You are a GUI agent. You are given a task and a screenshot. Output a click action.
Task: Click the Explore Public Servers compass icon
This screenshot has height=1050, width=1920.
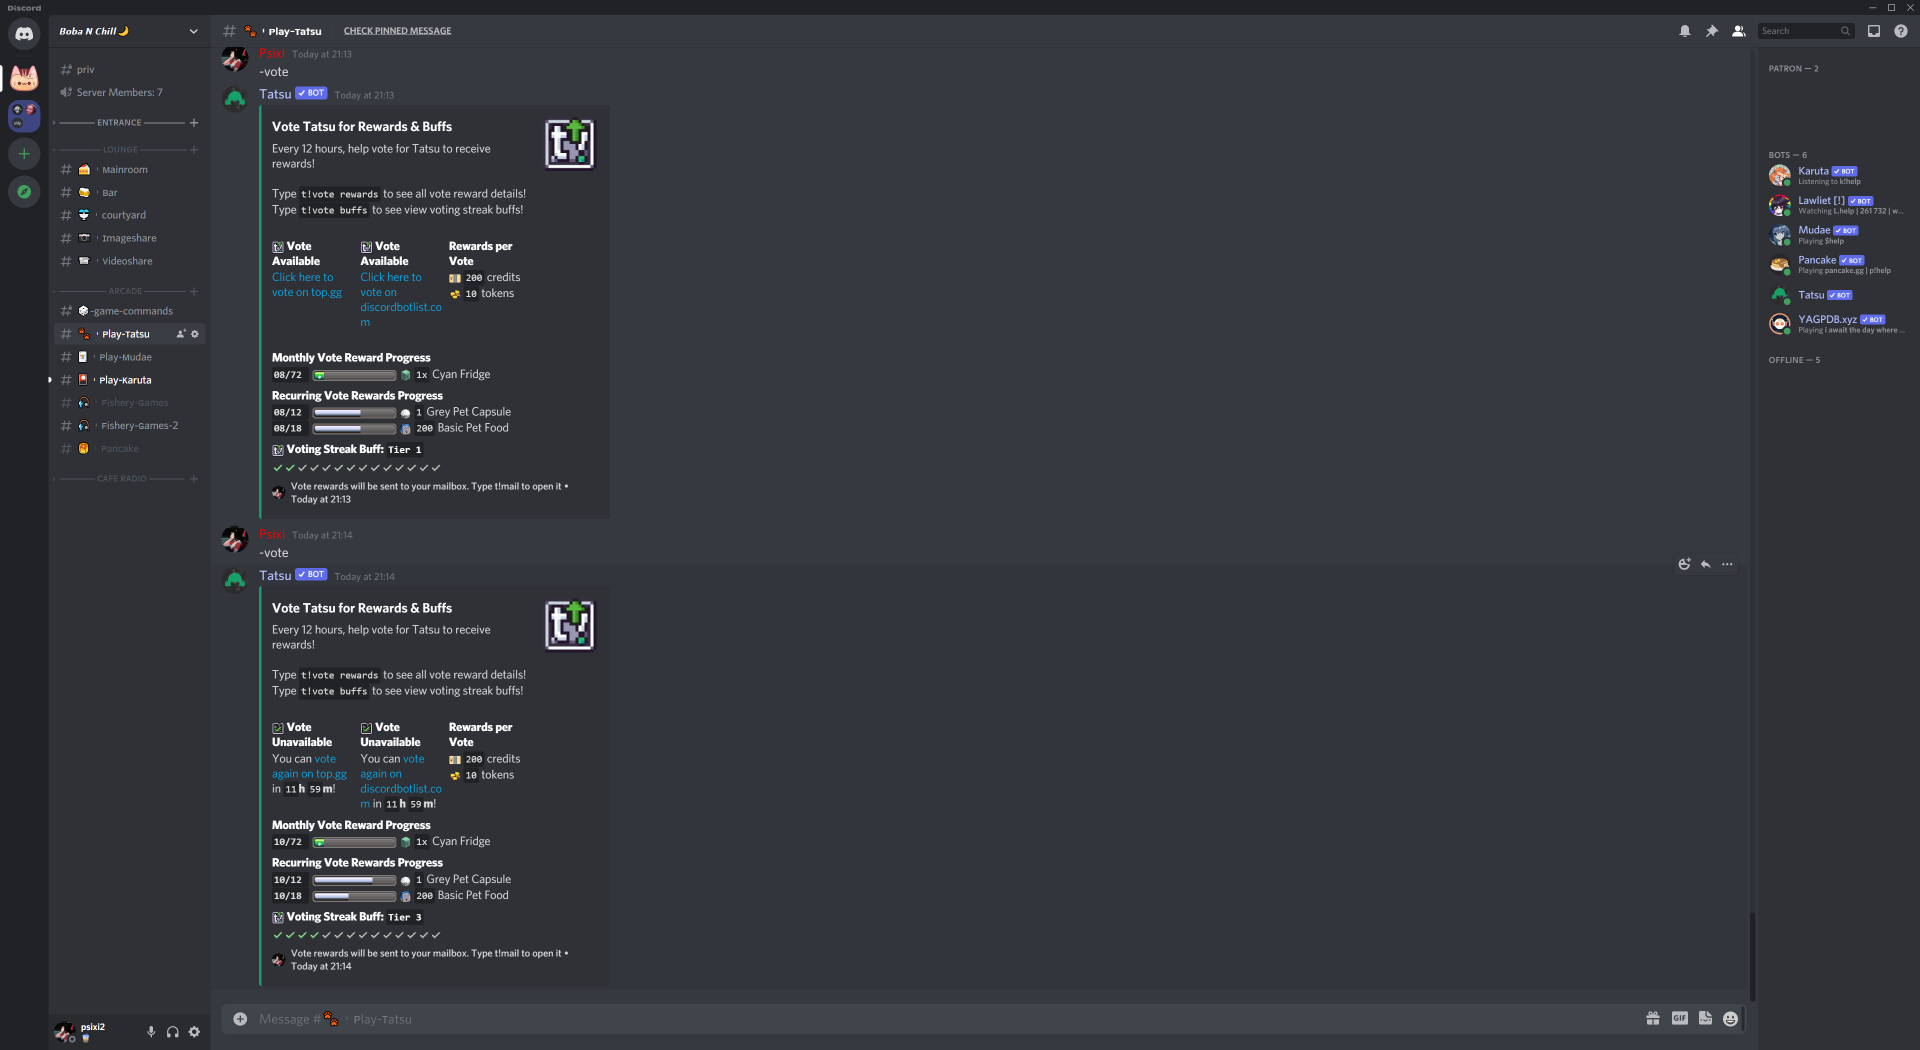24,192
